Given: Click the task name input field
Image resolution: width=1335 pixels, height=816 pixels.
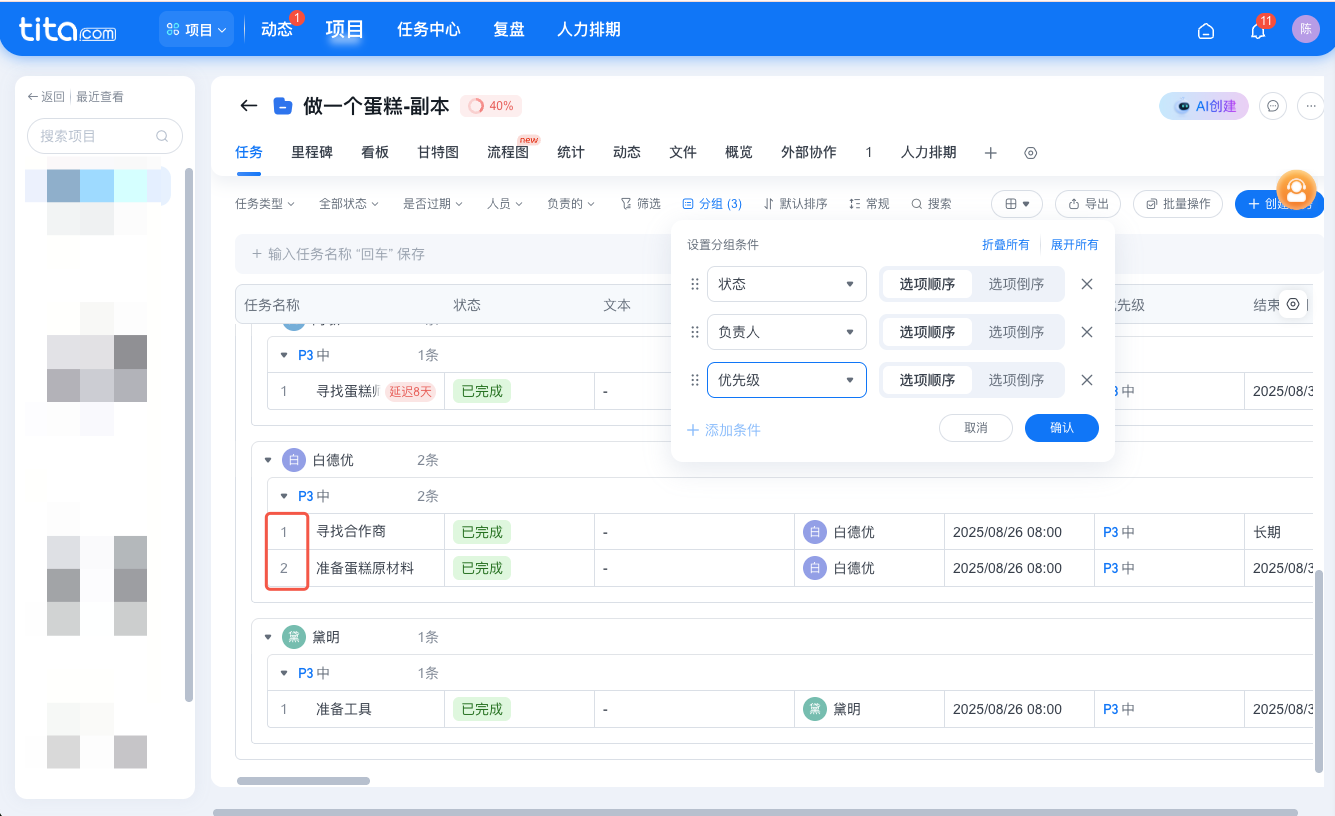Looking at the screenshot, I should click(x=400, y=255).
